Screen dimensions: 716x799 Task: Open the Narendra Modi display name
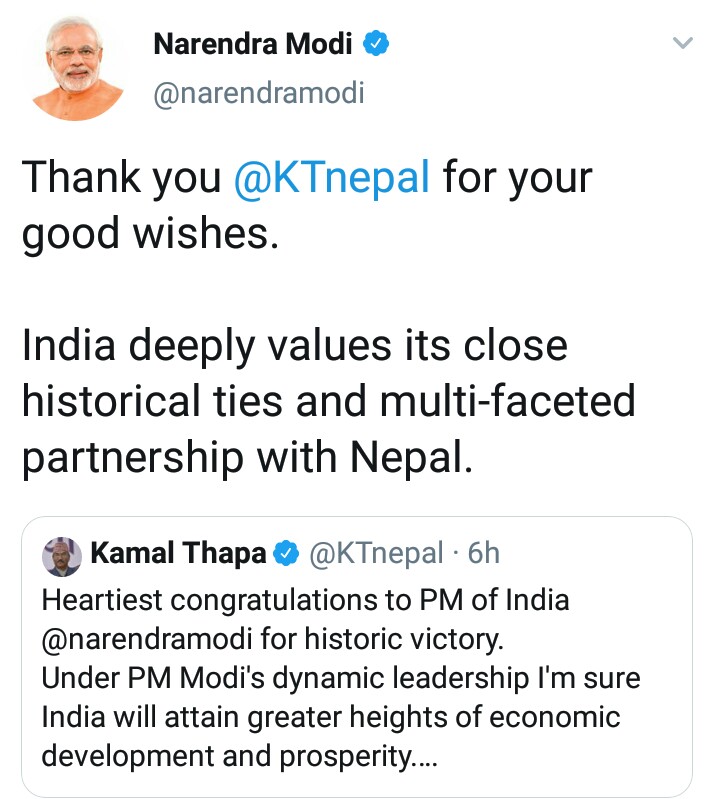(x=252, y=45)
